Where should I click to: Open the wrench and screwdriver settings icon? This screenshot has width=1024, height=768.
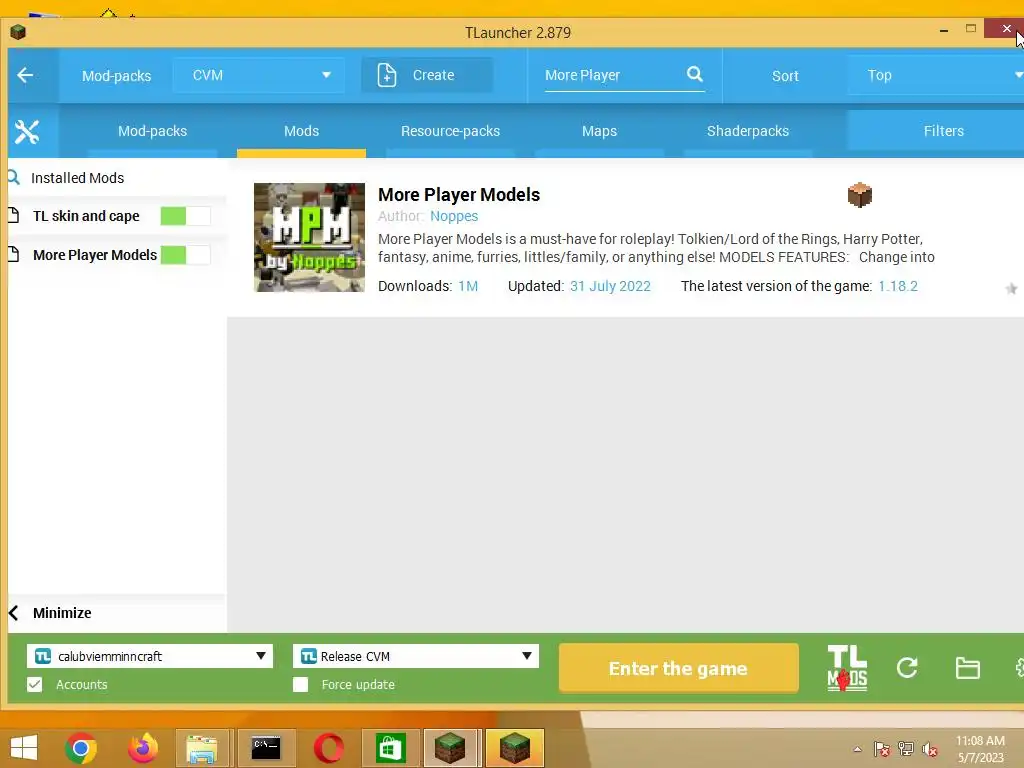[x=27, y=131]
